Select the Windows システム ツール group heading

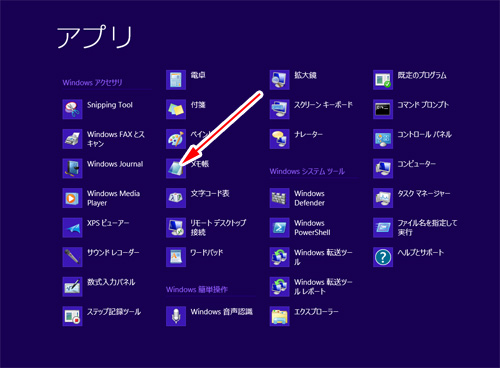click(x=307, y=171)
